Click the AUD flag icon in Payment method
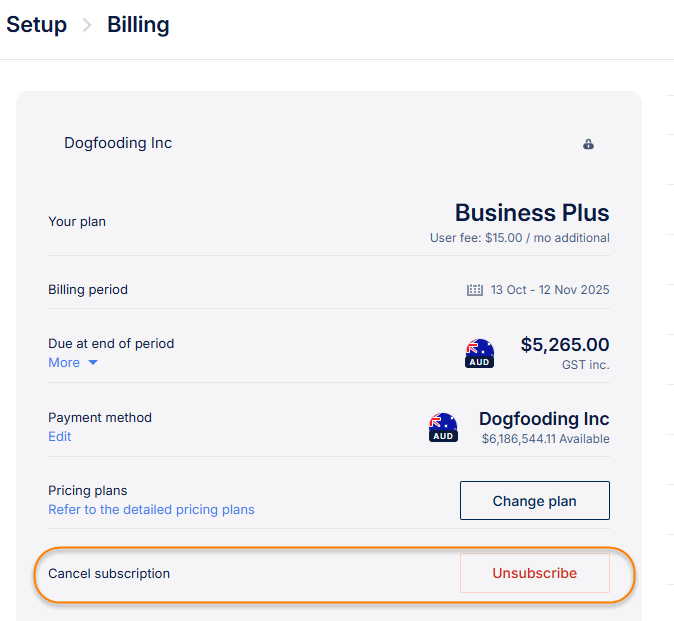 tap(443, 427)
